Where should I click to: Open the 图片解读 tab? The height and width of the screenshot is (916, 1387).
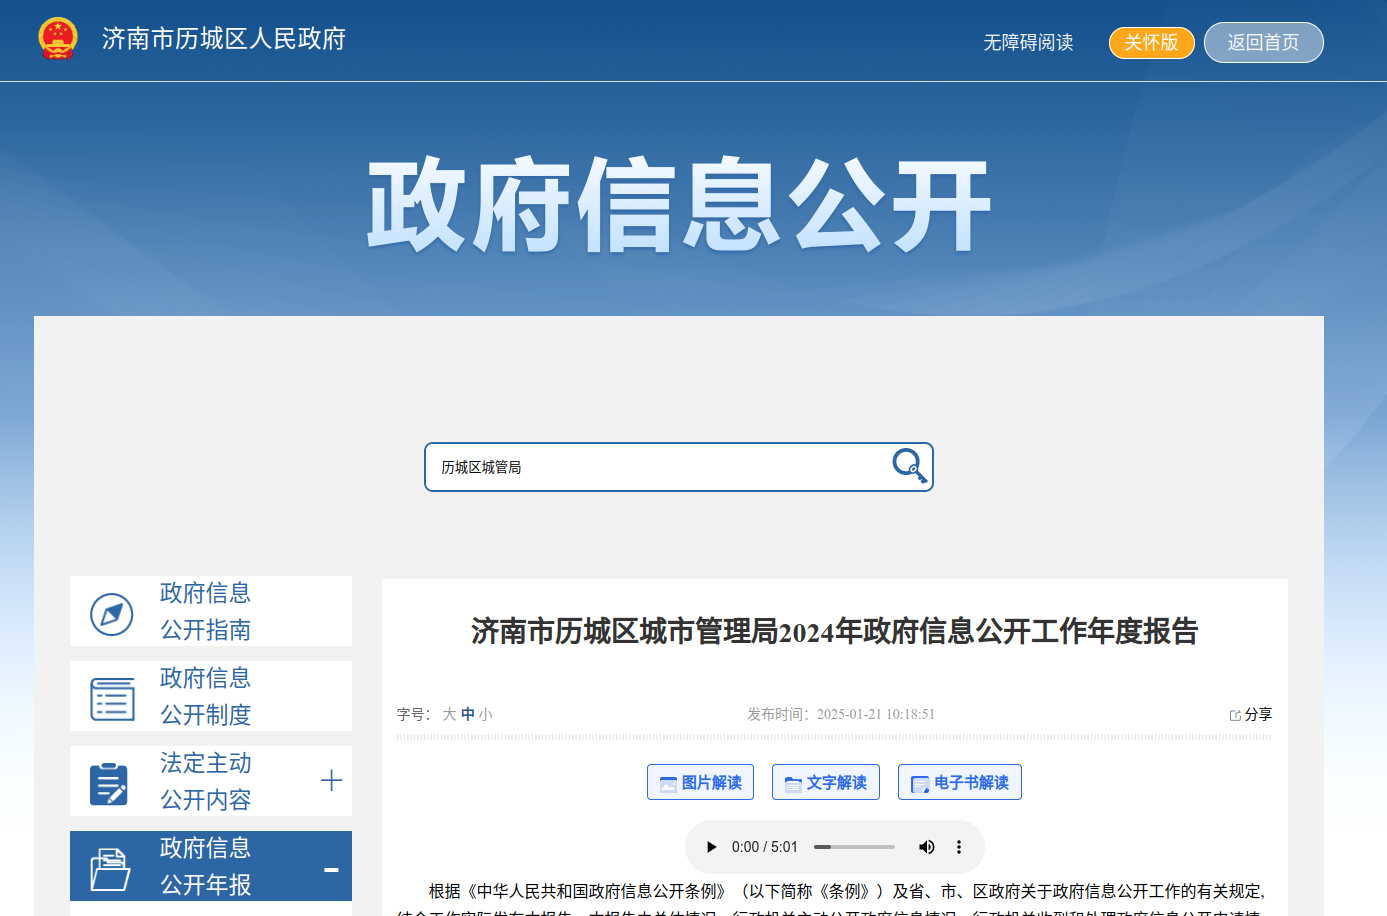pyautogui.click(x=700, y=782)
